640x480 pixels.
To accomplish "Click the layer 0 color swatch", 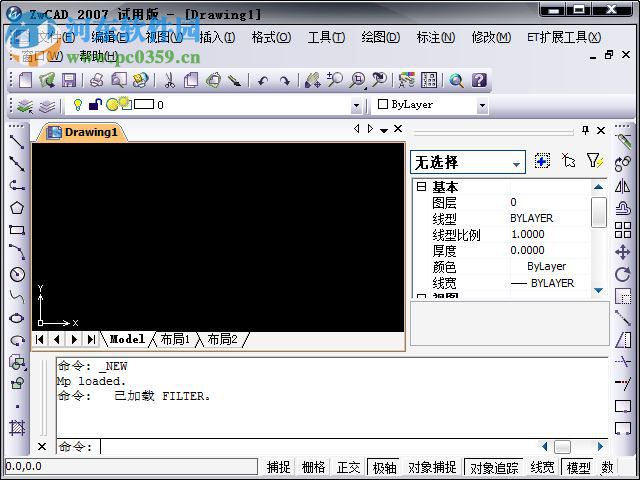I will (x=144, y=104).
